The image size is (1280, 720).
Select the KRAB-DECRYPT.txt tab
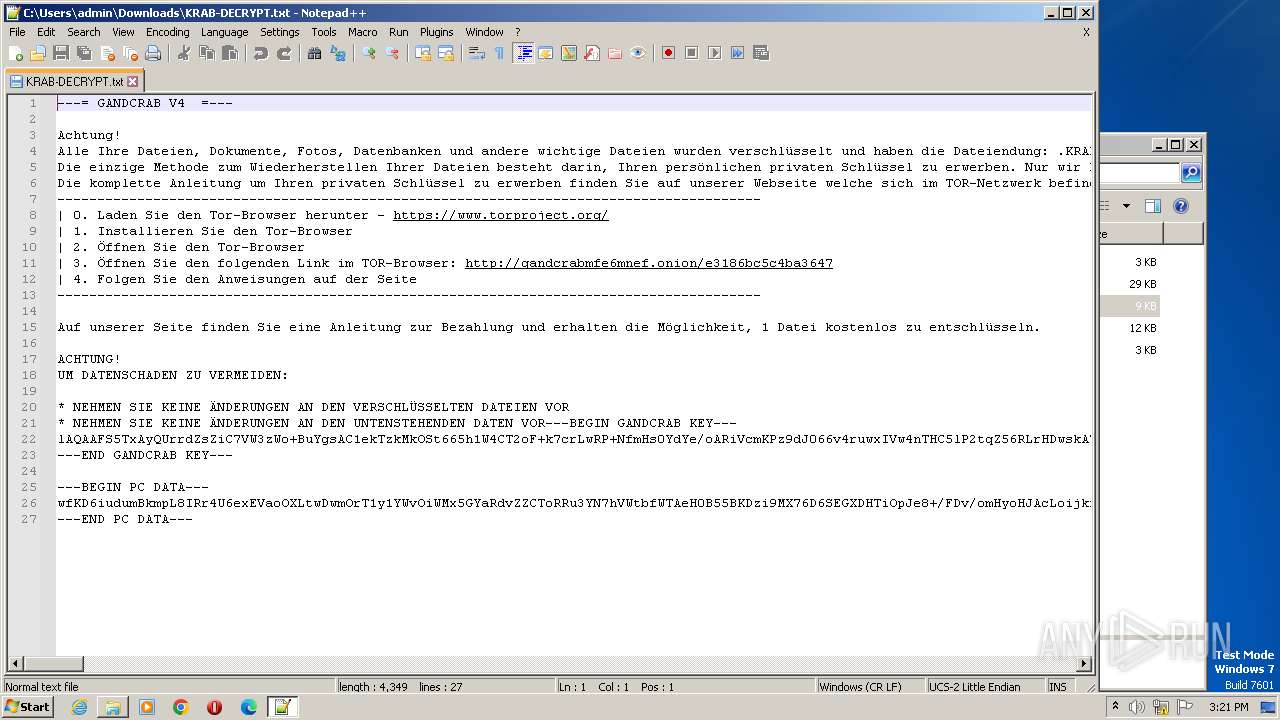click(x=75, y=81)
